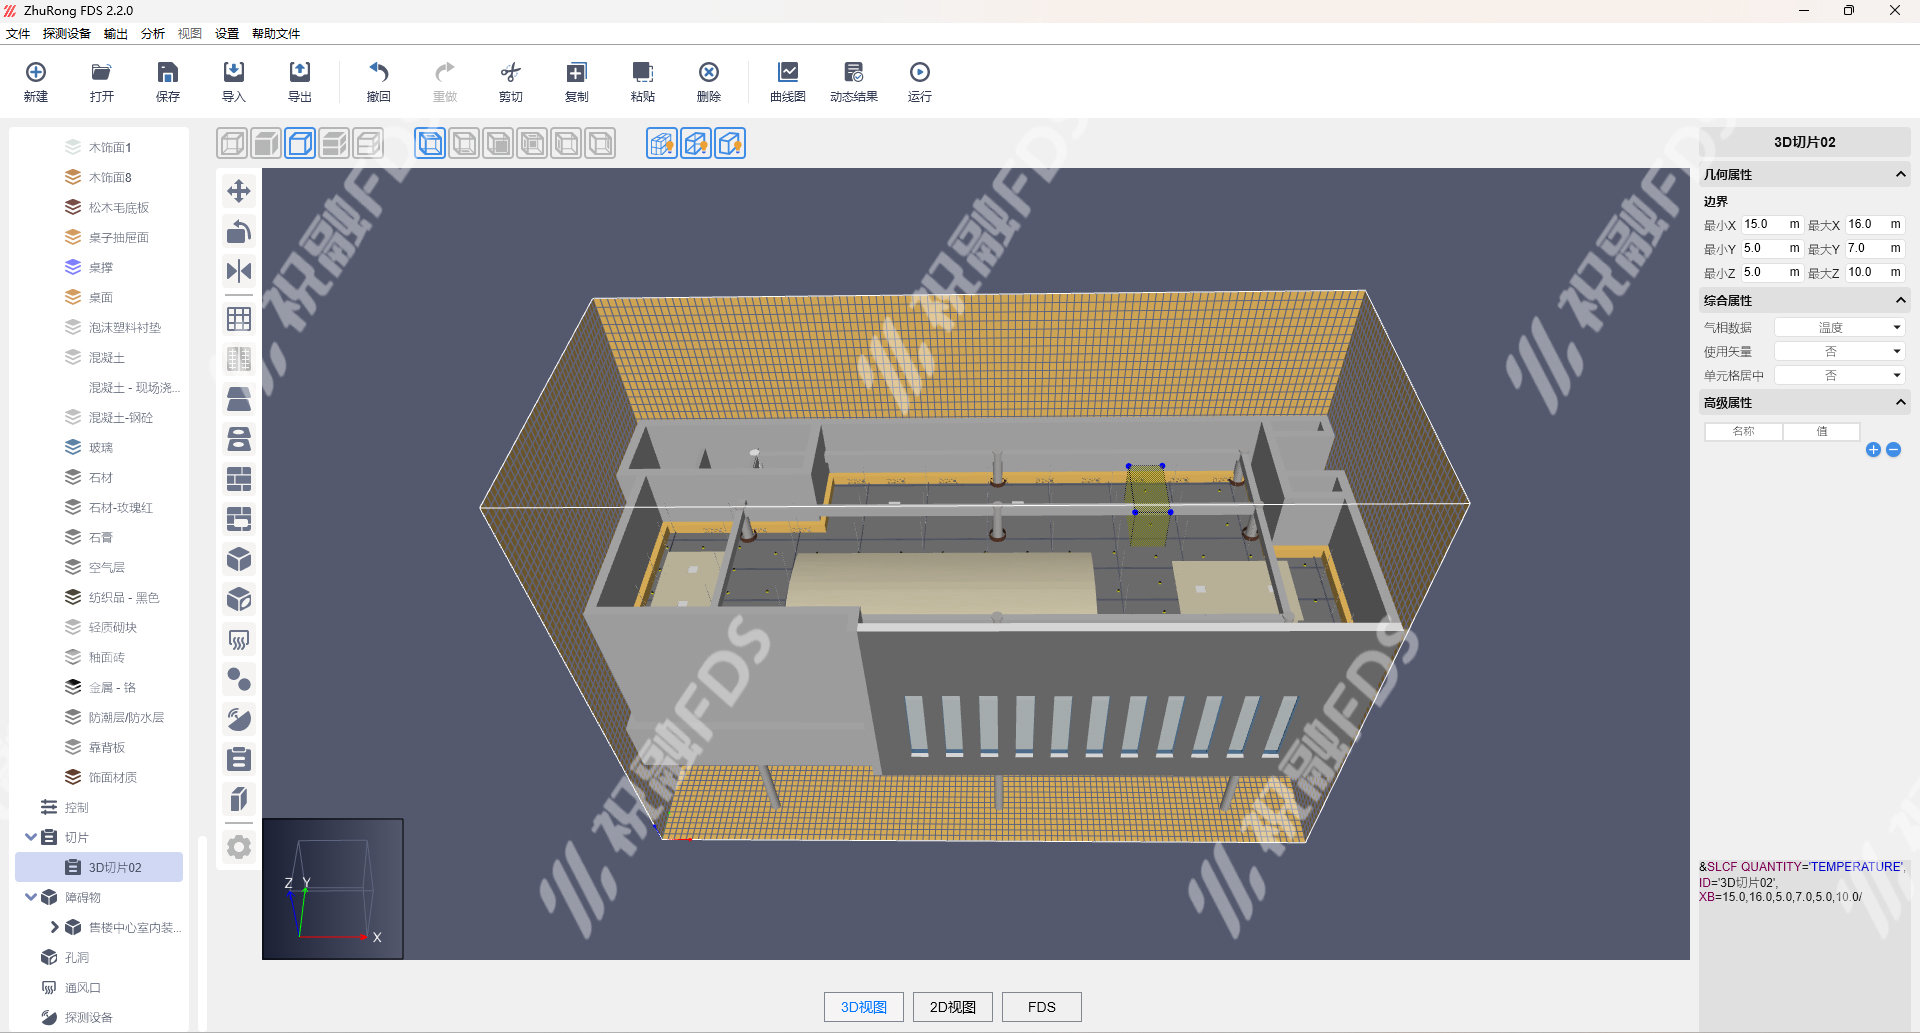Collapse the 高级属性 section

(1900, 402)
